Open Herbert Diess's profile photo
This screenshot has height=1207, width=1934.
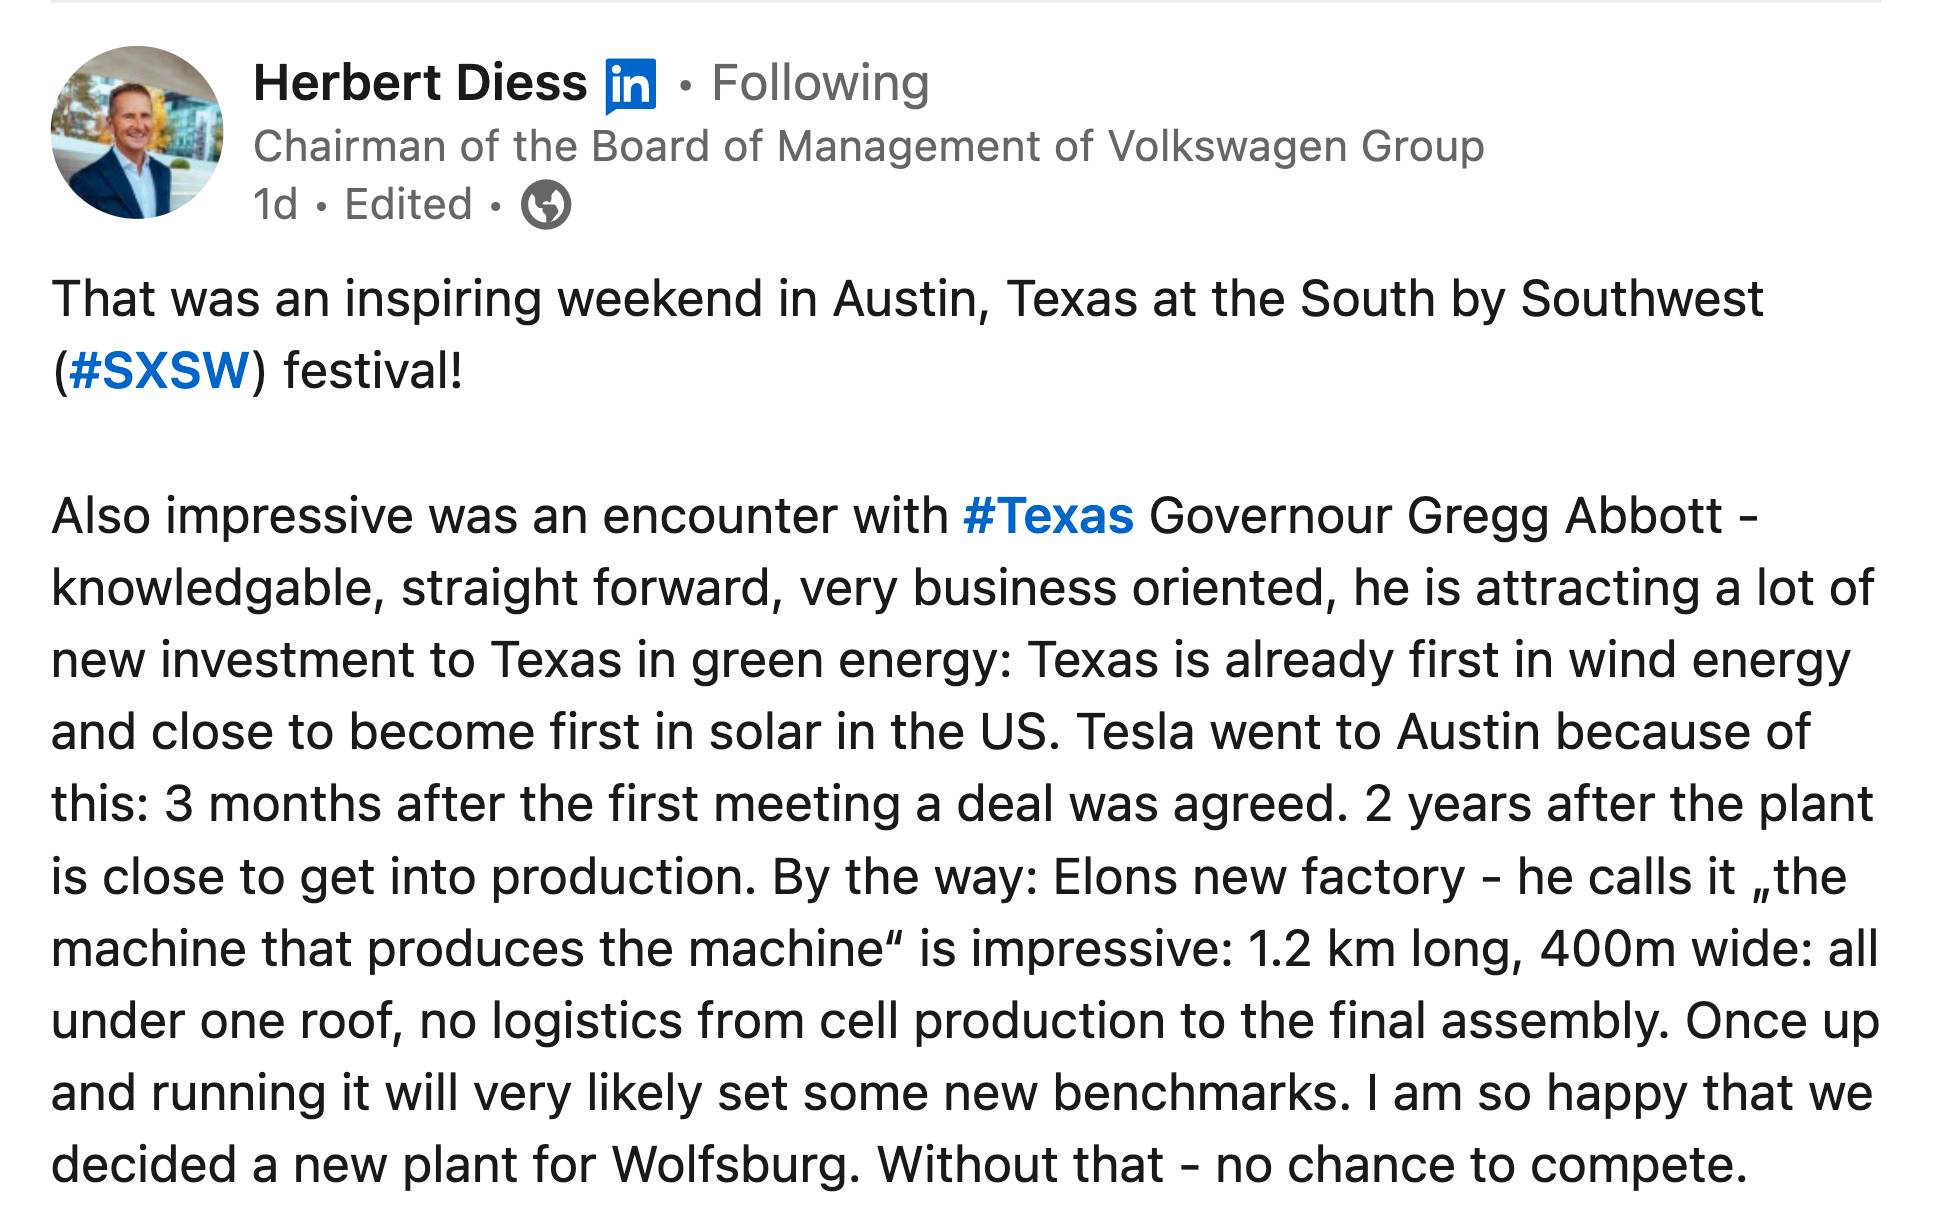pos(137,132)
